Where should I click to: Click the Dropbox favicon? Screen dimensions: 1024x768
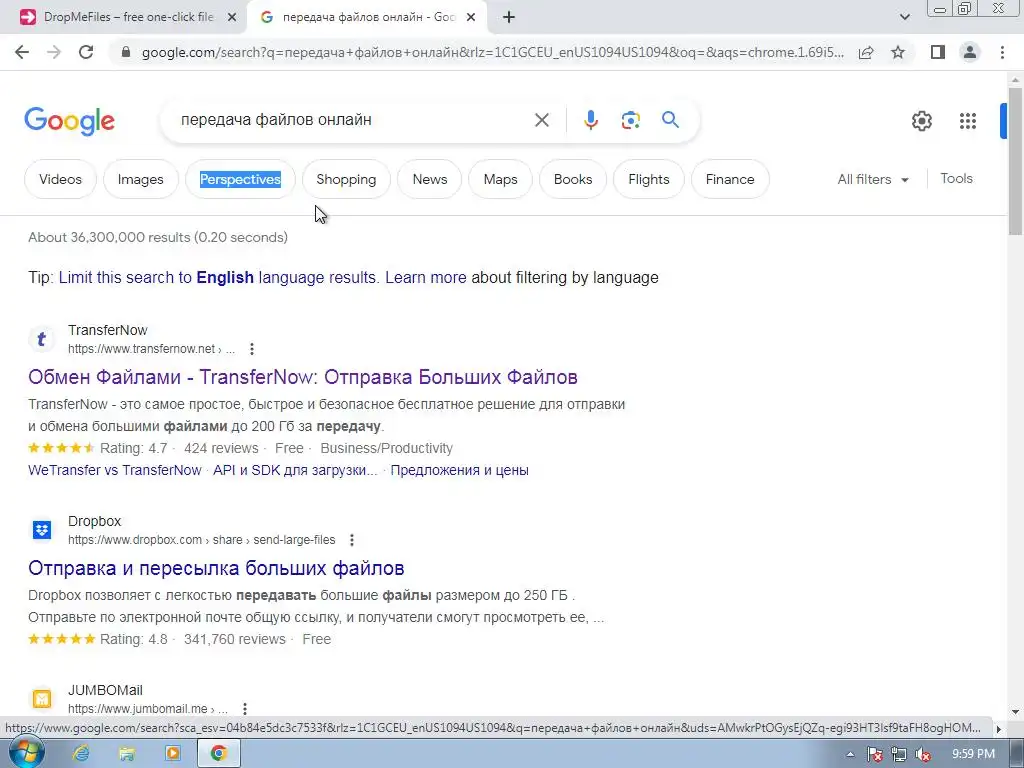pos(42,530)
